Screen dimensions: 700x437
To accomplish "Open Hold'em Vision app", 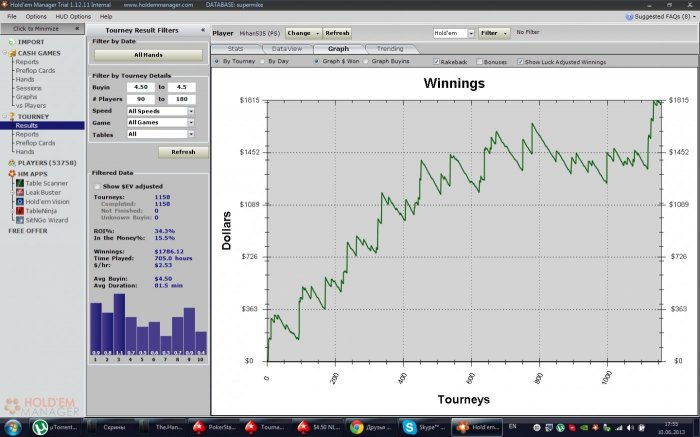I will (43, 202).
